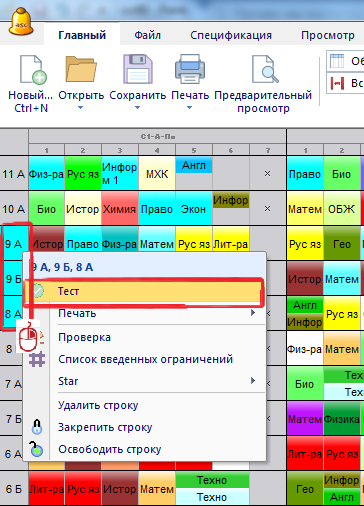
Task: Click the New document icon
Action: coord(33,70)
